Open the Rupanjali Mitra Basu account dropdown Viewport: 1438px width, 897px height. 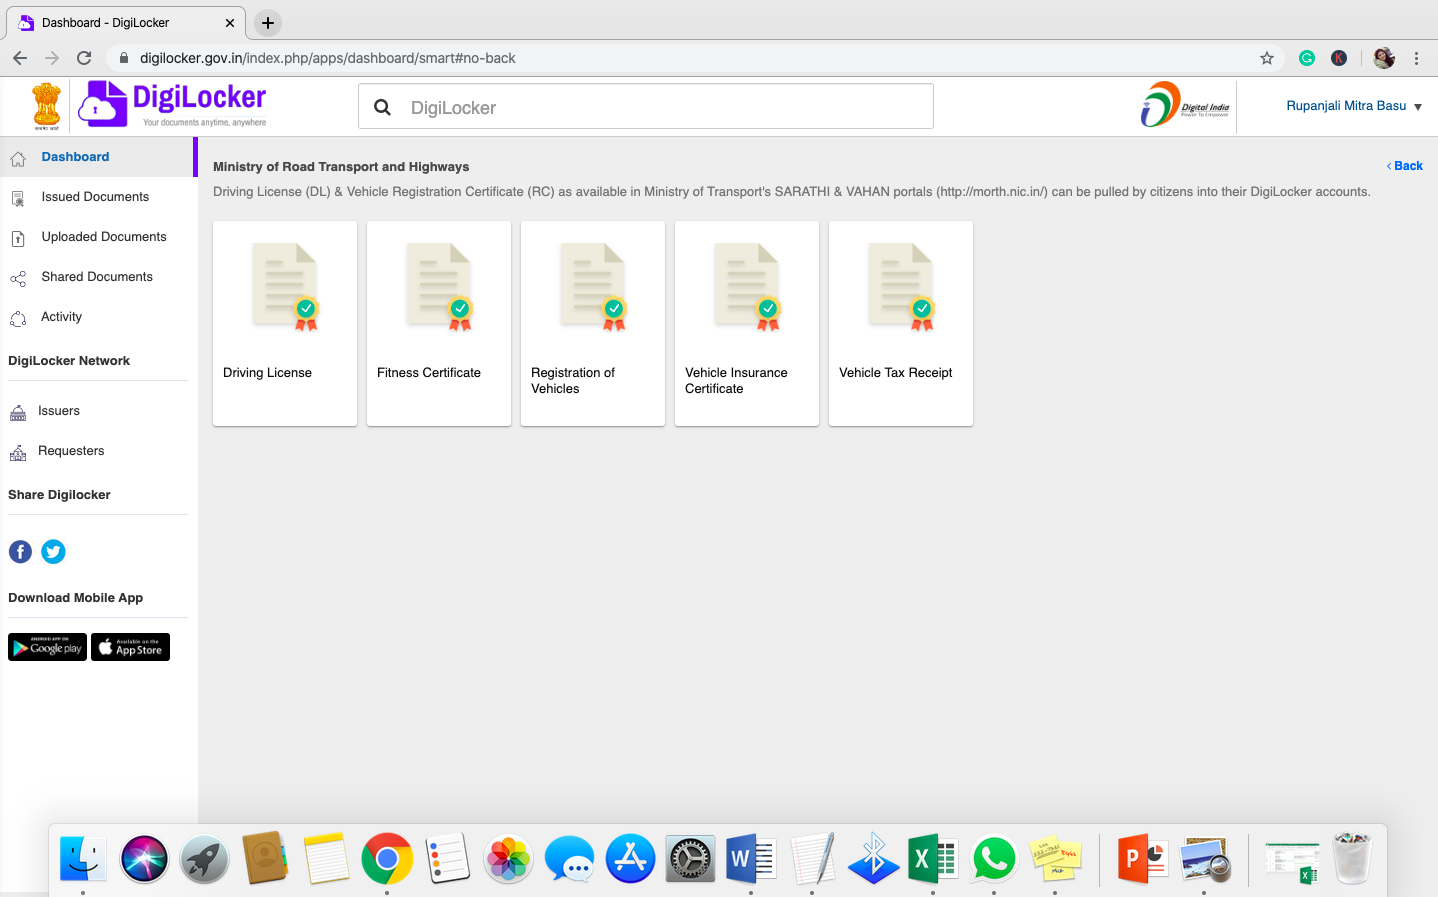pyautogui.click(x=1354, y=106)
